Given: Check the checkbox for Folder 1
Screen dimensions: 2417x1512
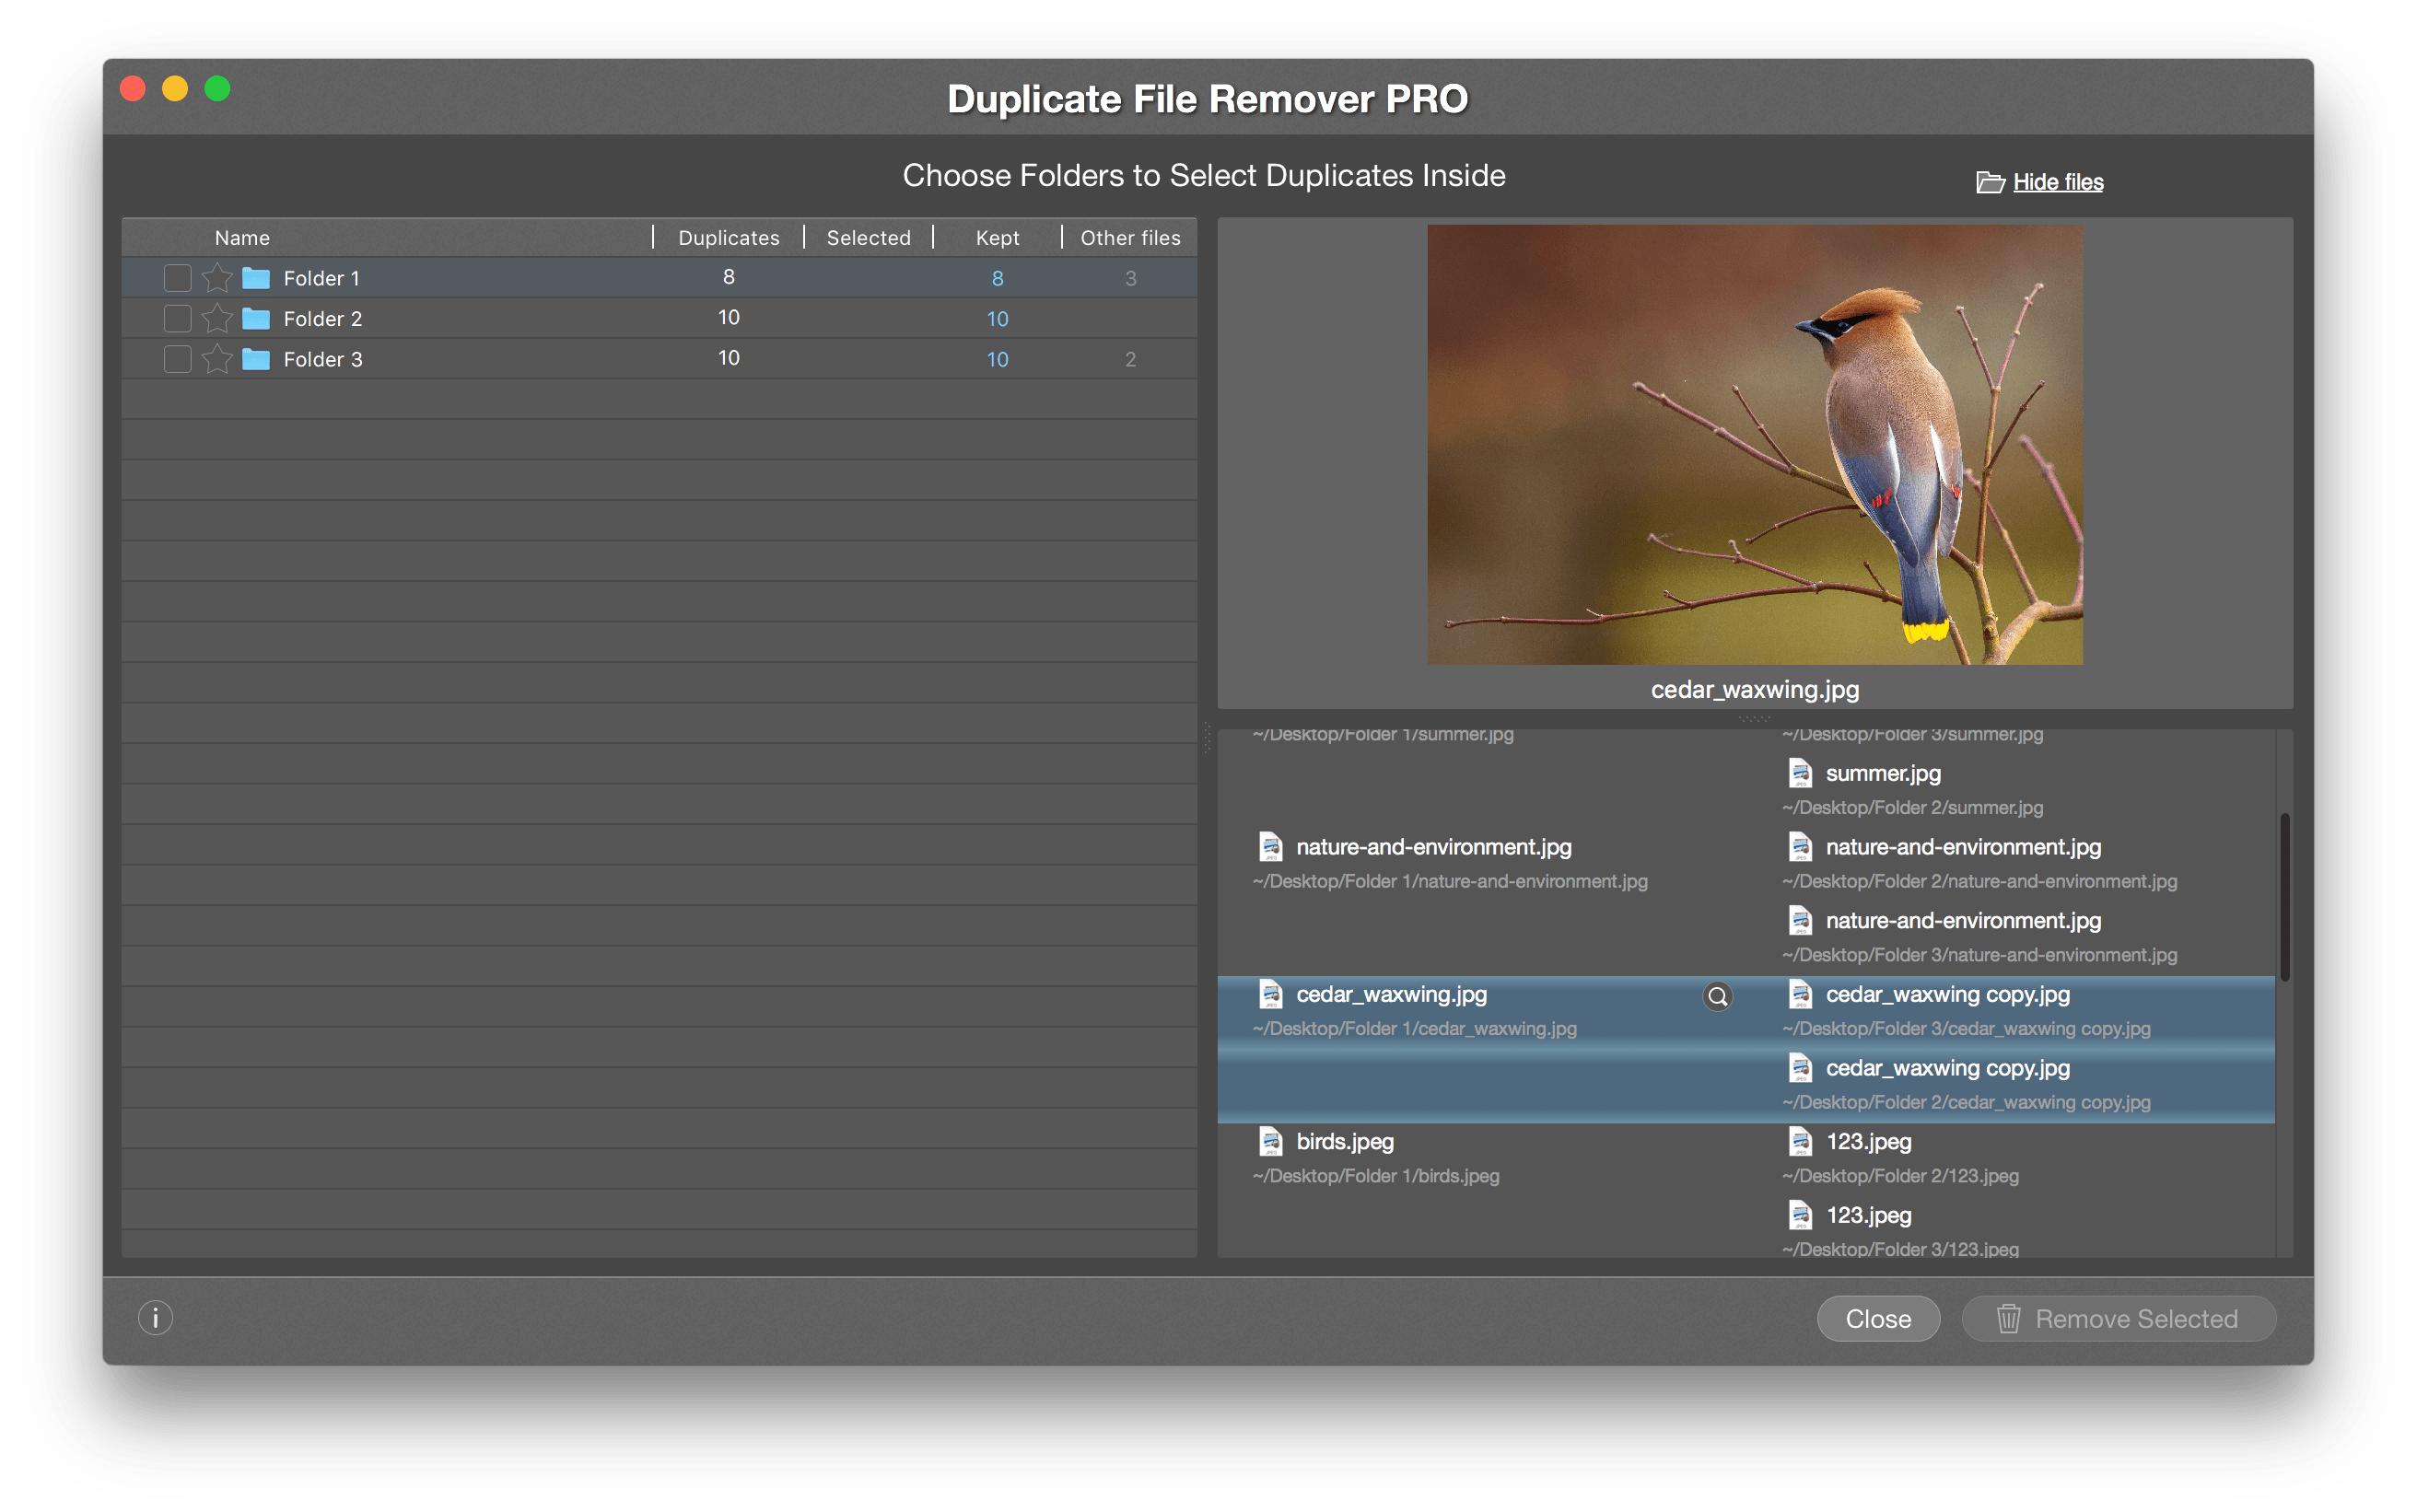Looking at the screenshot, I should [177, 277].
